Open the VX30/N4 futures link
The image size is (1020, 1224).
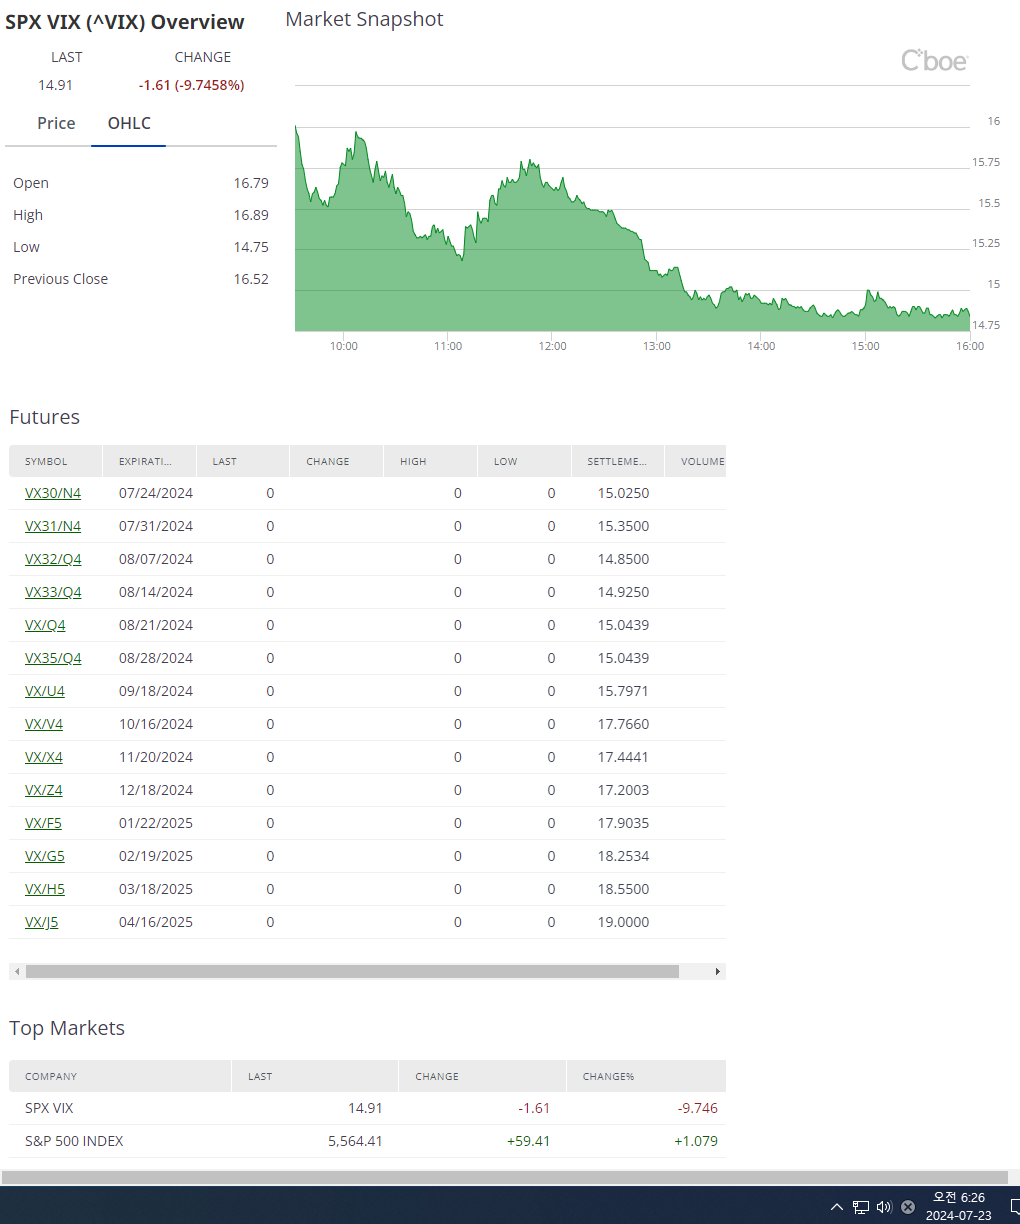click(53, 493)
